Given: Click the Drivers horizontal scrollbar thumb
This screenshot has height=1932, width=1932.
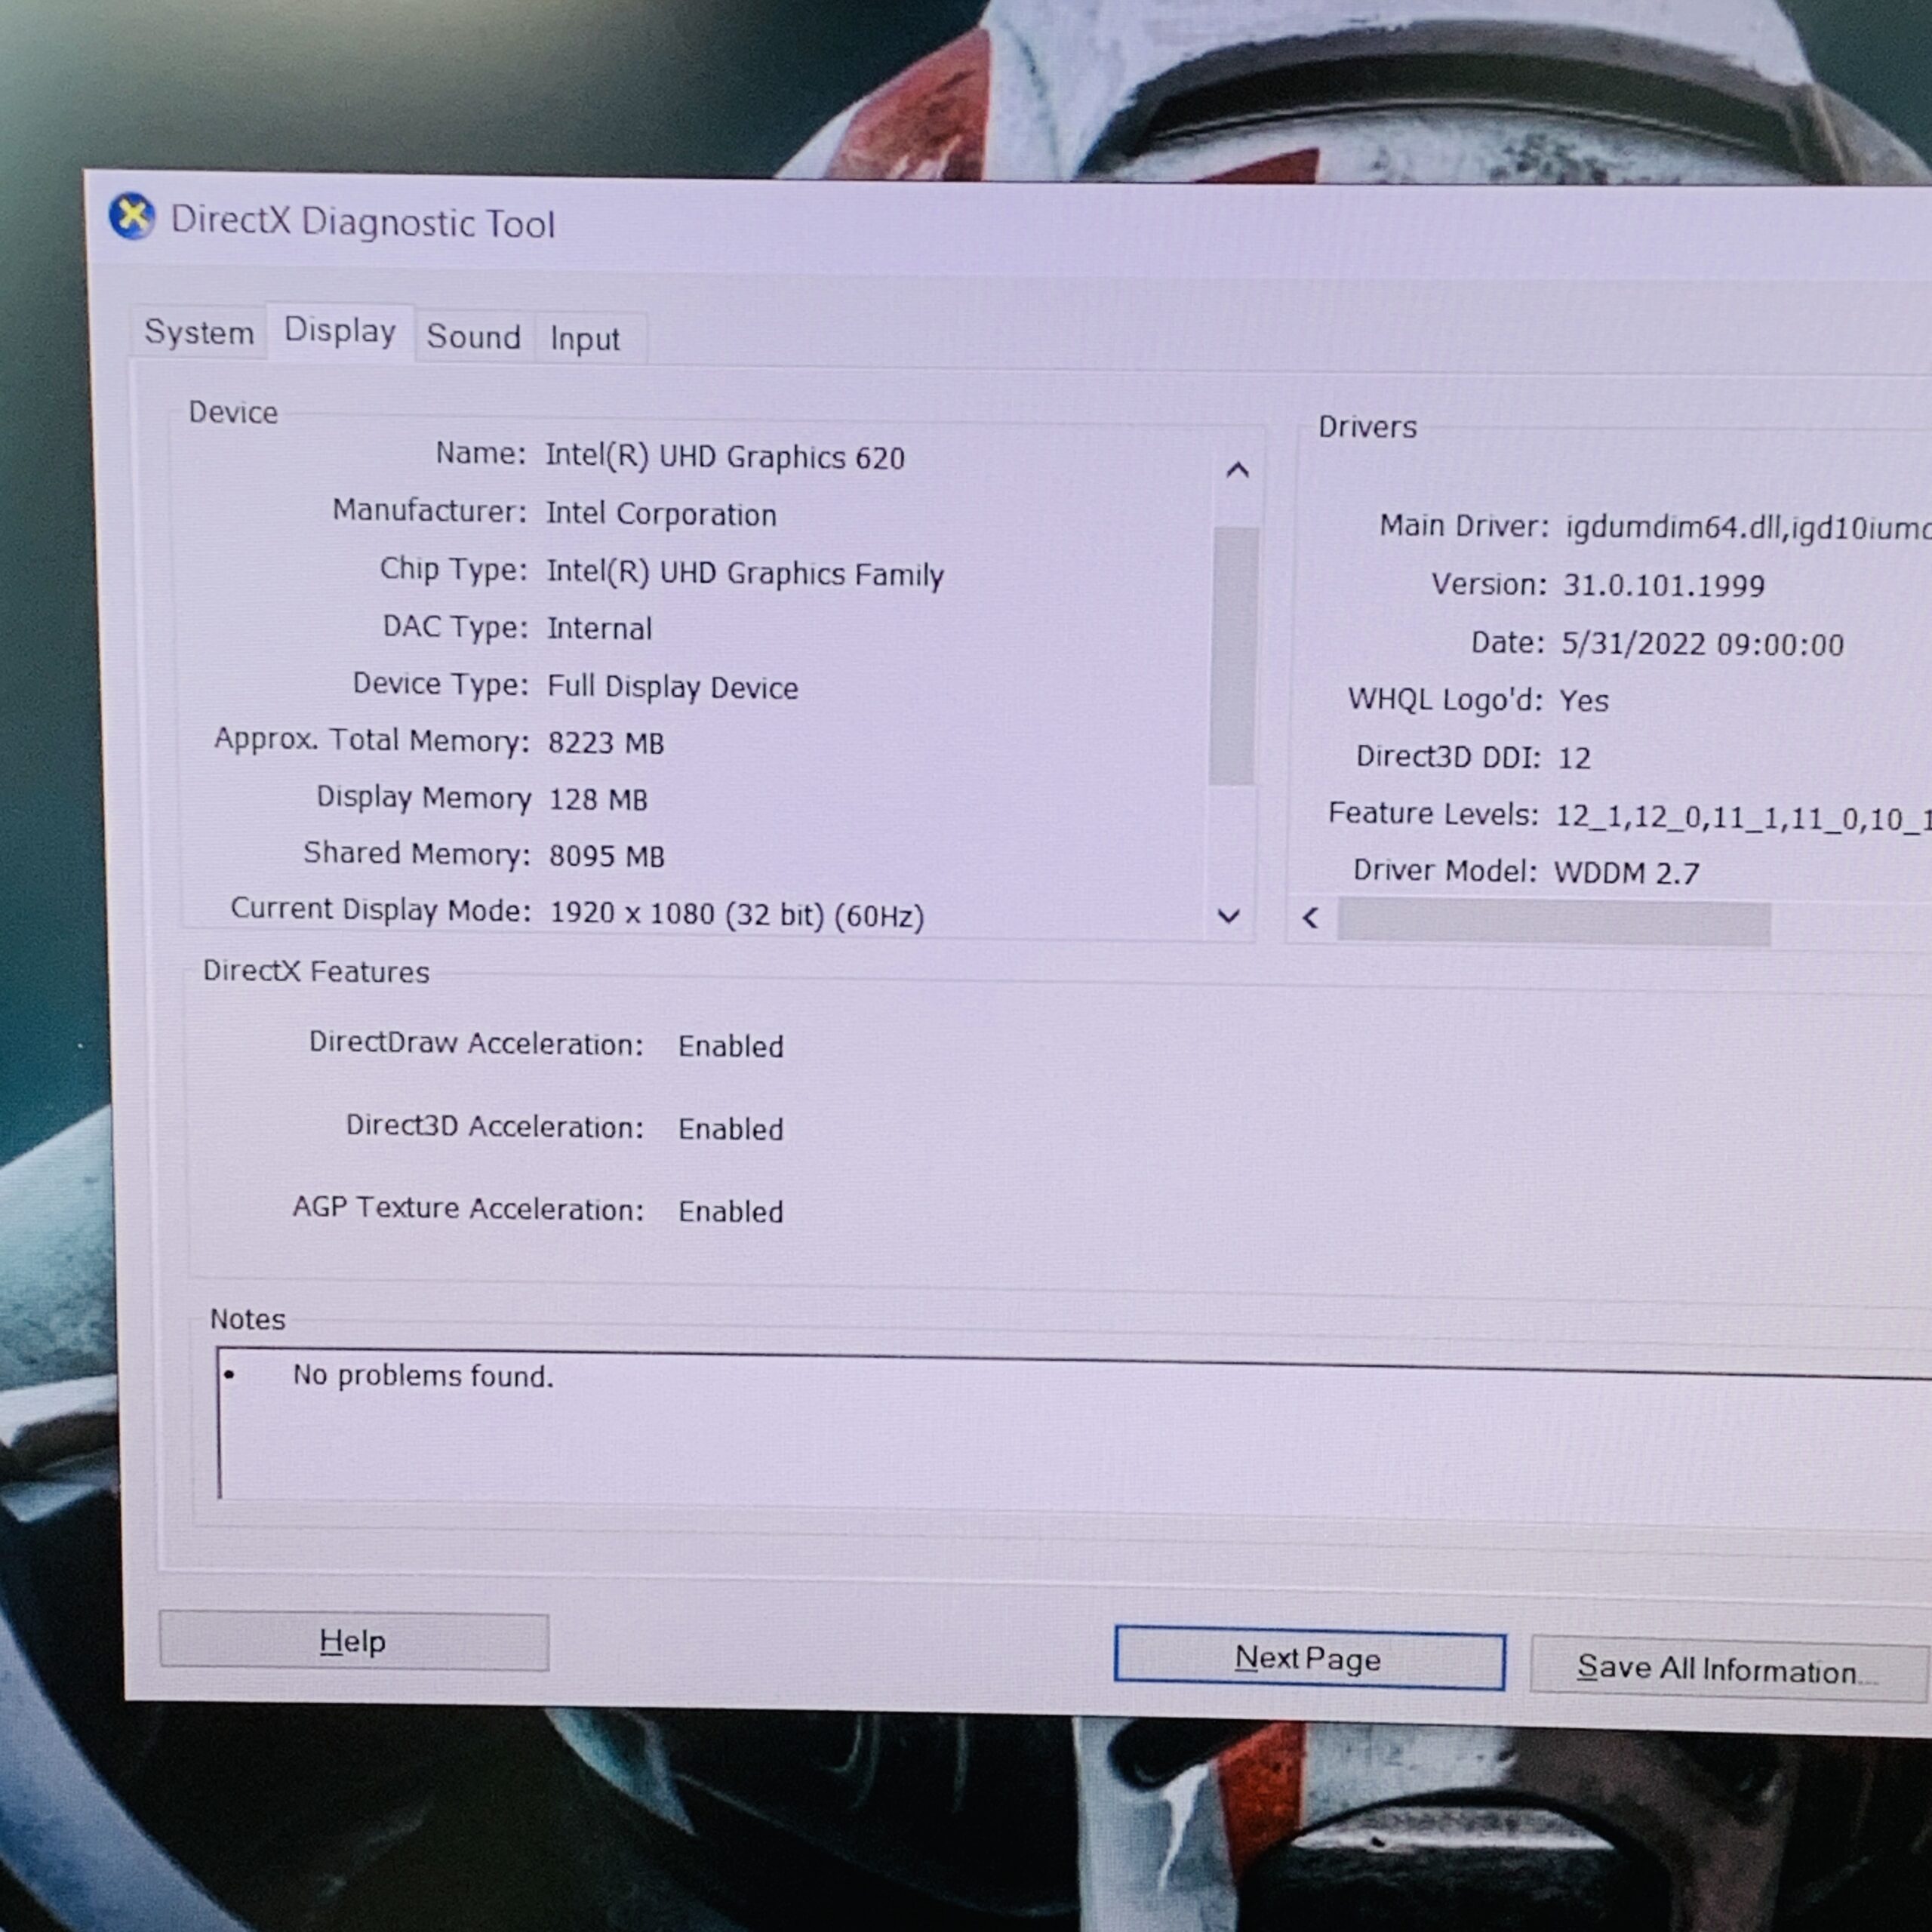Looking at the screenshot, I should [x=1553, y=922].
